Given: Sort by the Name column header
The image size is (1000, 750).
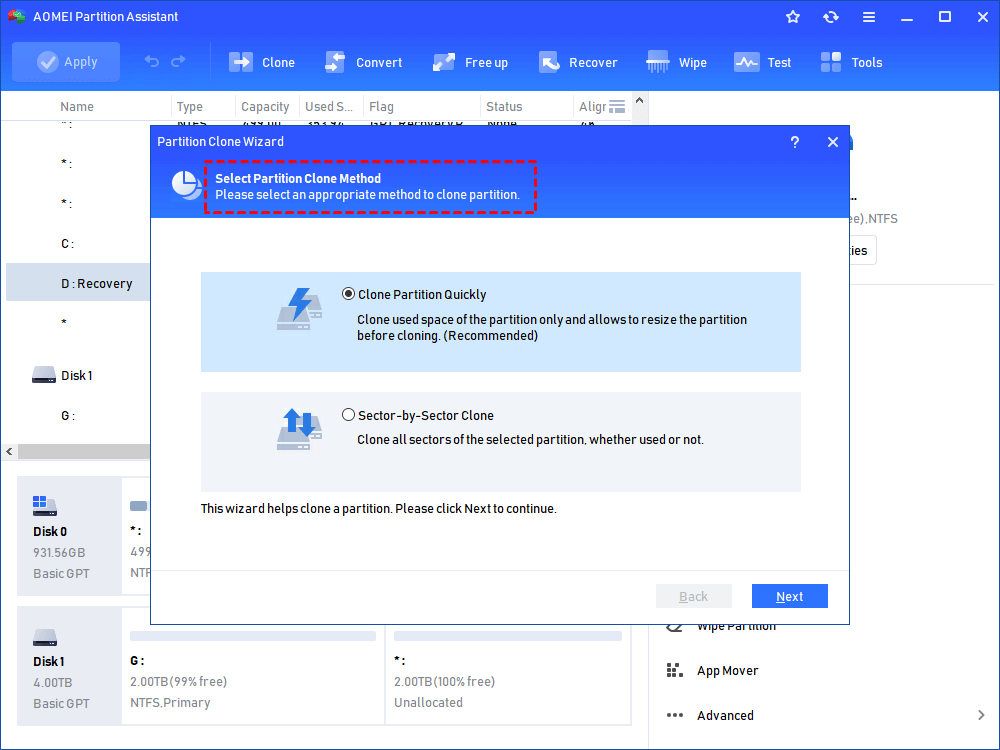Looking at the screenshot, I should click(x=77, y=107).
